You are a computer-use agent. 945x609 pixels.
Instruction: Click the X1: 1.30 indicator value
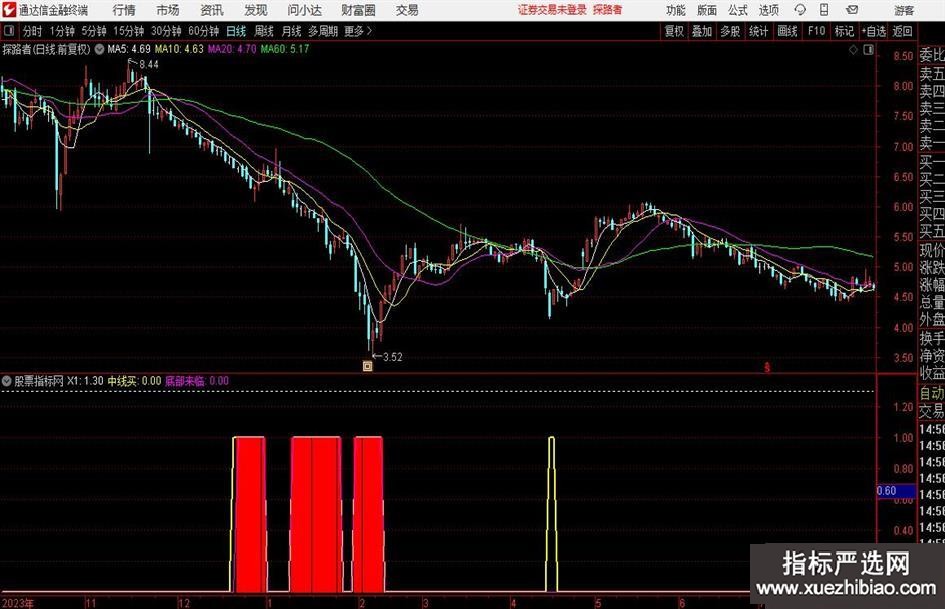click(x=85, y=381)
